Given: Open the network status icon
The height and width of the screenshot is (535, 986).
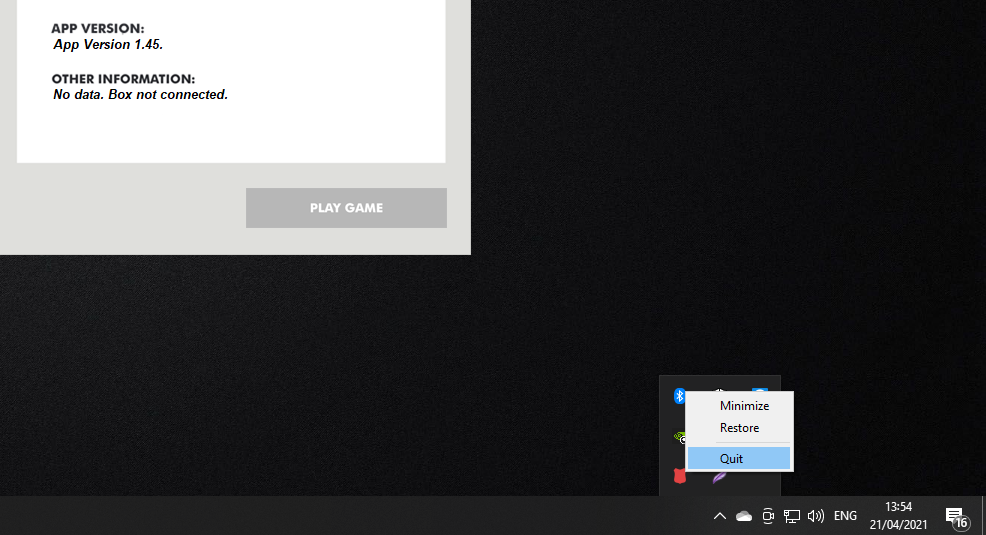Looking at the screenshot, I should (x=792, y=516).
